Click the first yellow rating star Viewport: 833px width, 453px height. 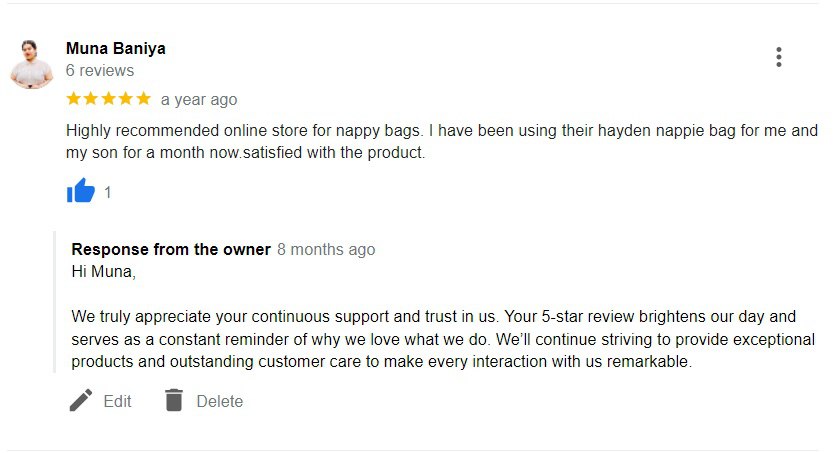pos(74,99)
